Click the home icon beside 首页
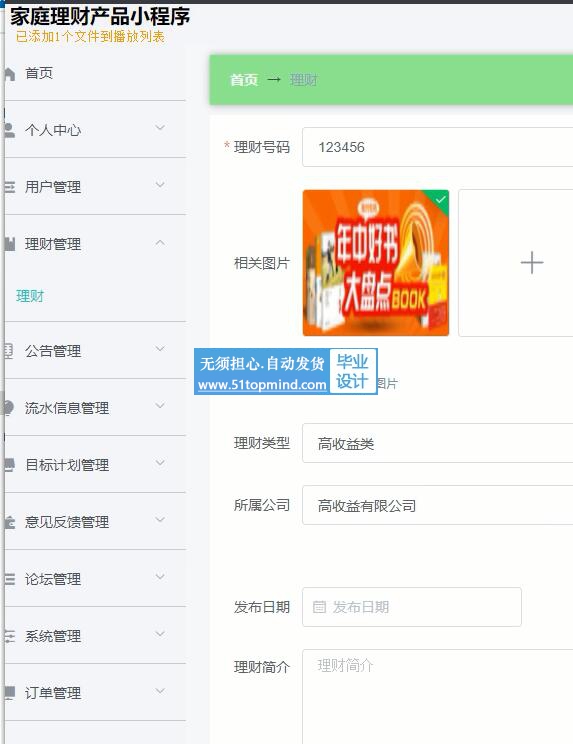The width and height of the screenshot is (573, 744). tap(9, 74)
